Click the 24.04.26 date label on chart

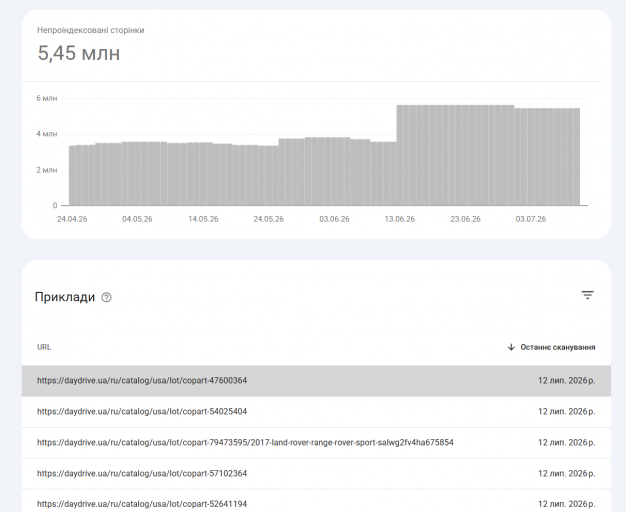click(x=72, y=219)
